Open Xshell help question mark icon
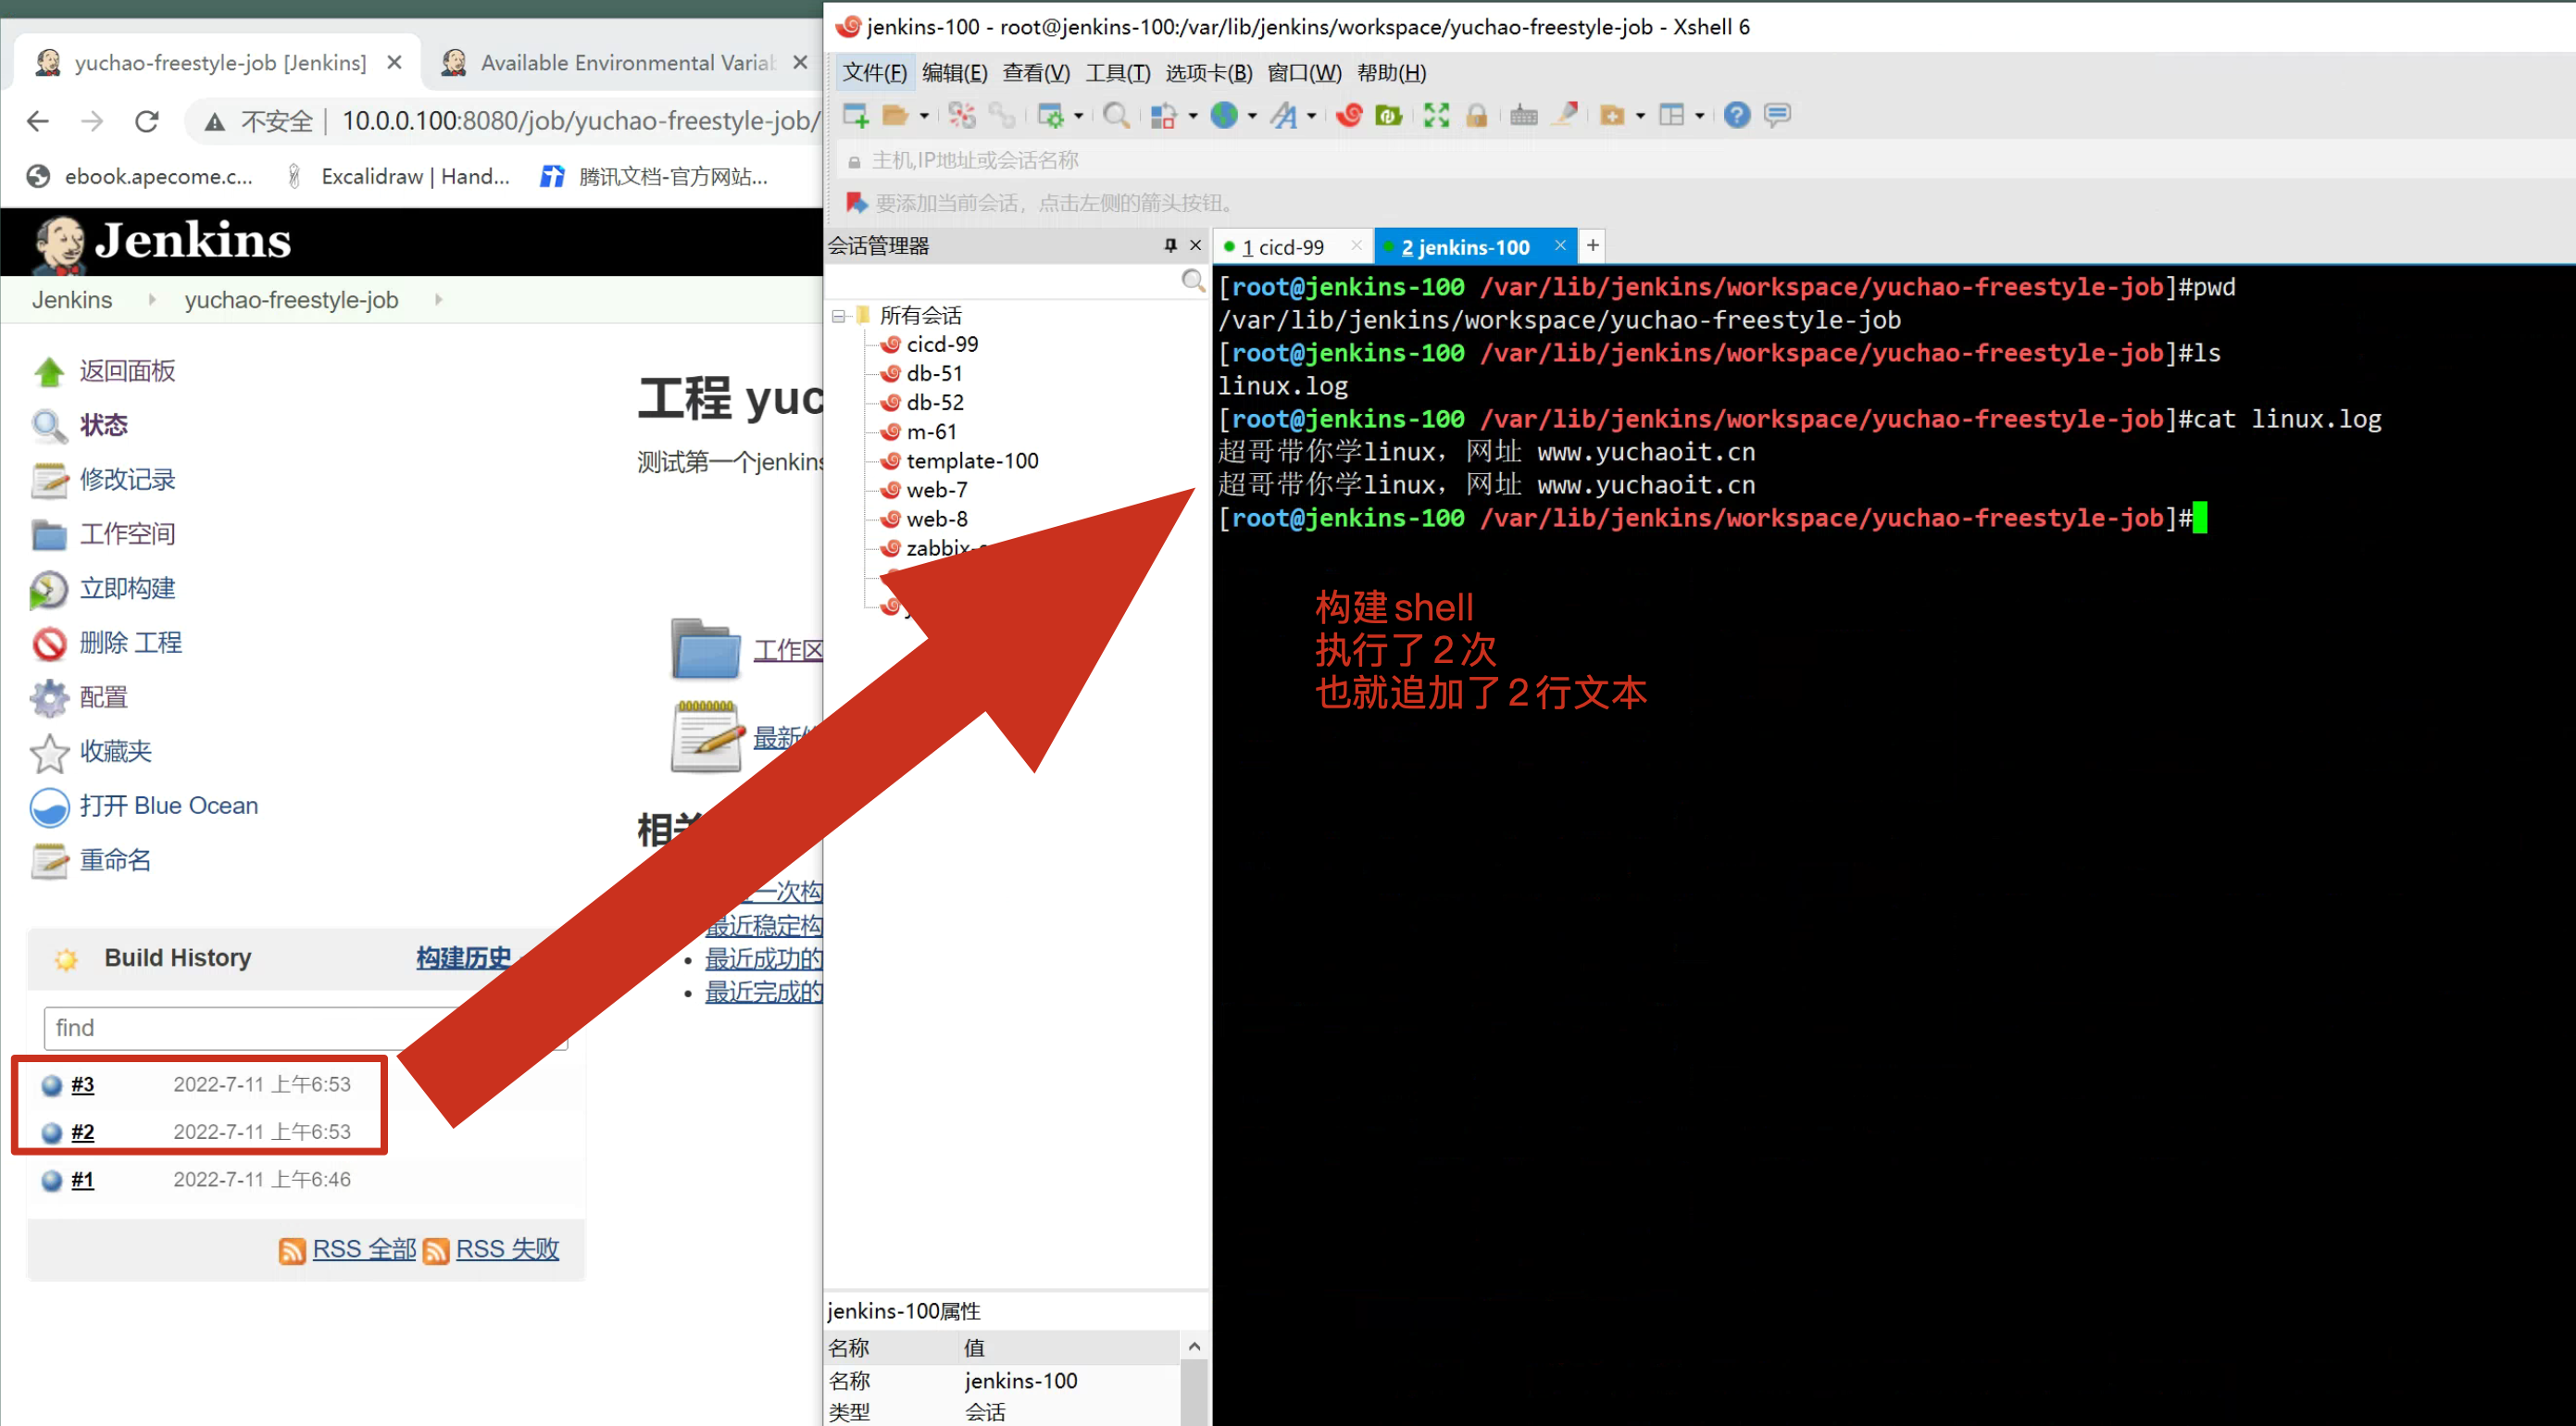The width and height of the screenshot is (2576, 1426). coord(1737,115)
